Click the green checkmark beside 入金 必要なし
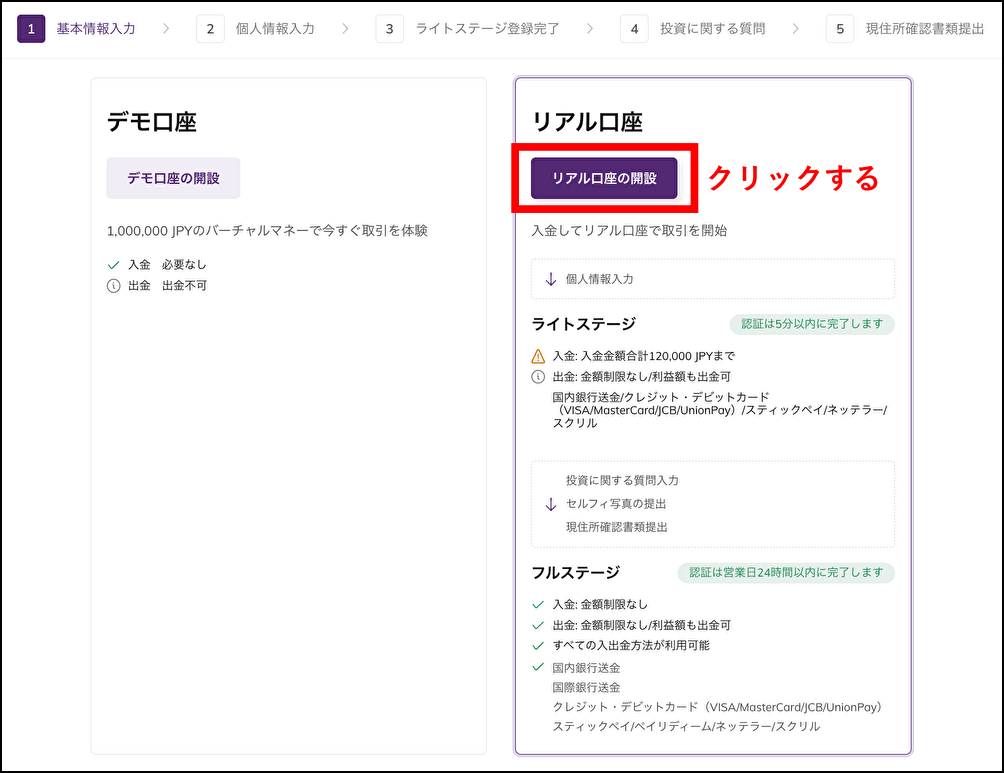This screenshot has width=1004, height=773. 113,264
